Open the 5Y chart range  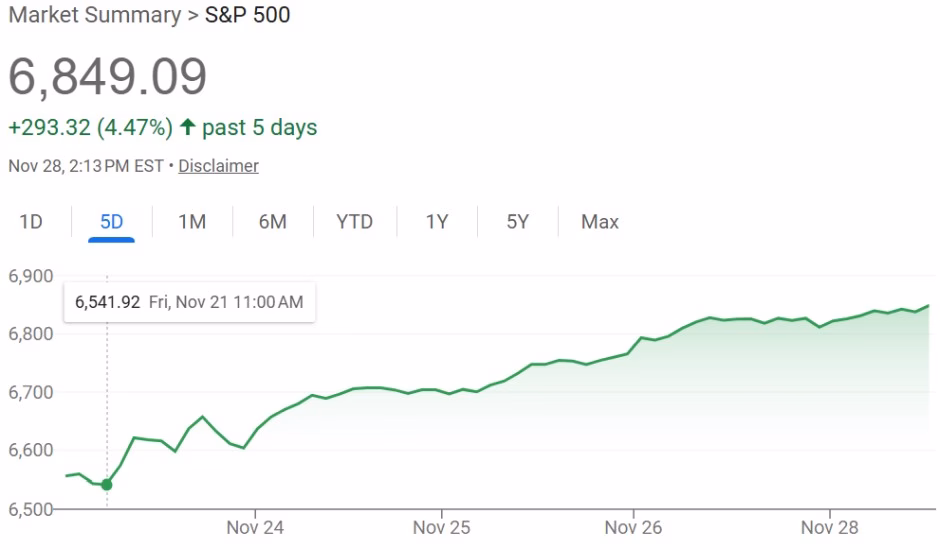coord(517,222)
